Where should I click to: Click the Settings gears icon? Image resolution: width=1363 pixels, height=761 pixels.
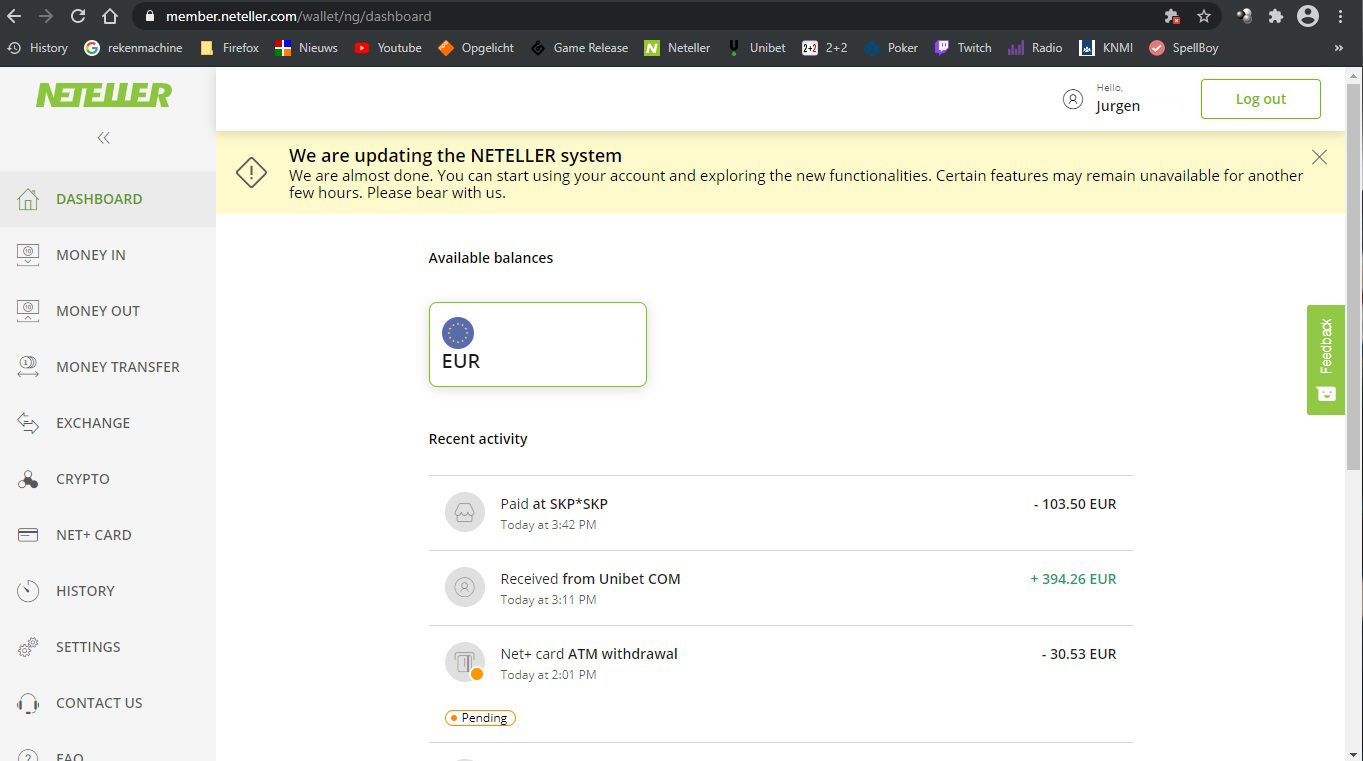click(x=28, y=647)
